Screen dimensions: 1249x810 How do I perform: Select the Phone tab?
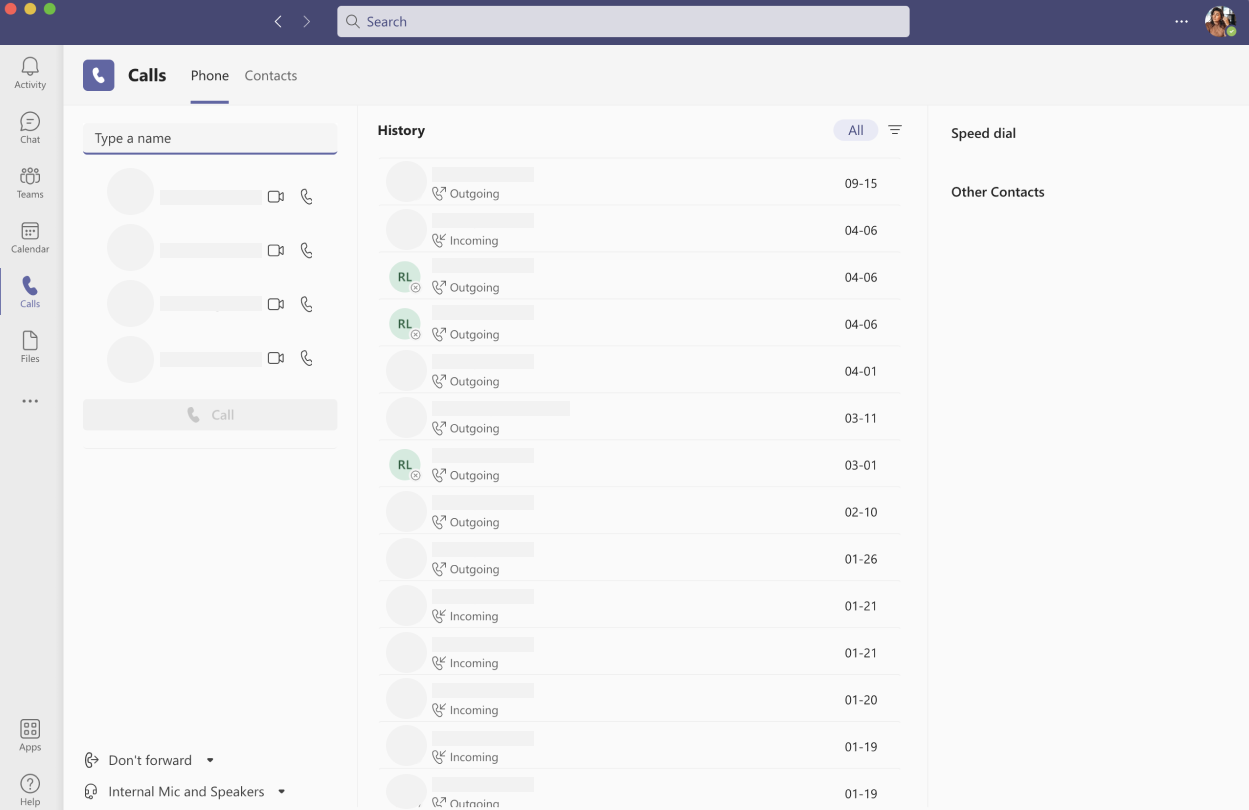coord(210,76)
